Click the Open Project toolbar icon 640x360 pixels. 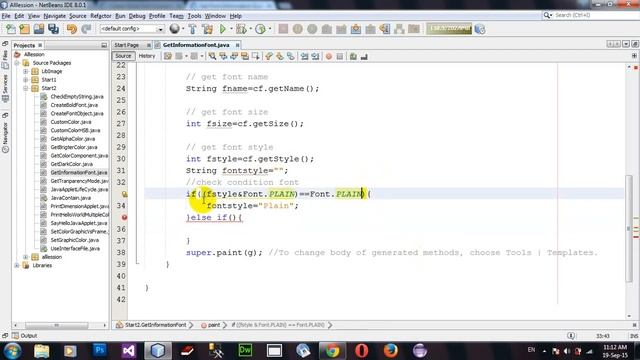coord(39,29)
